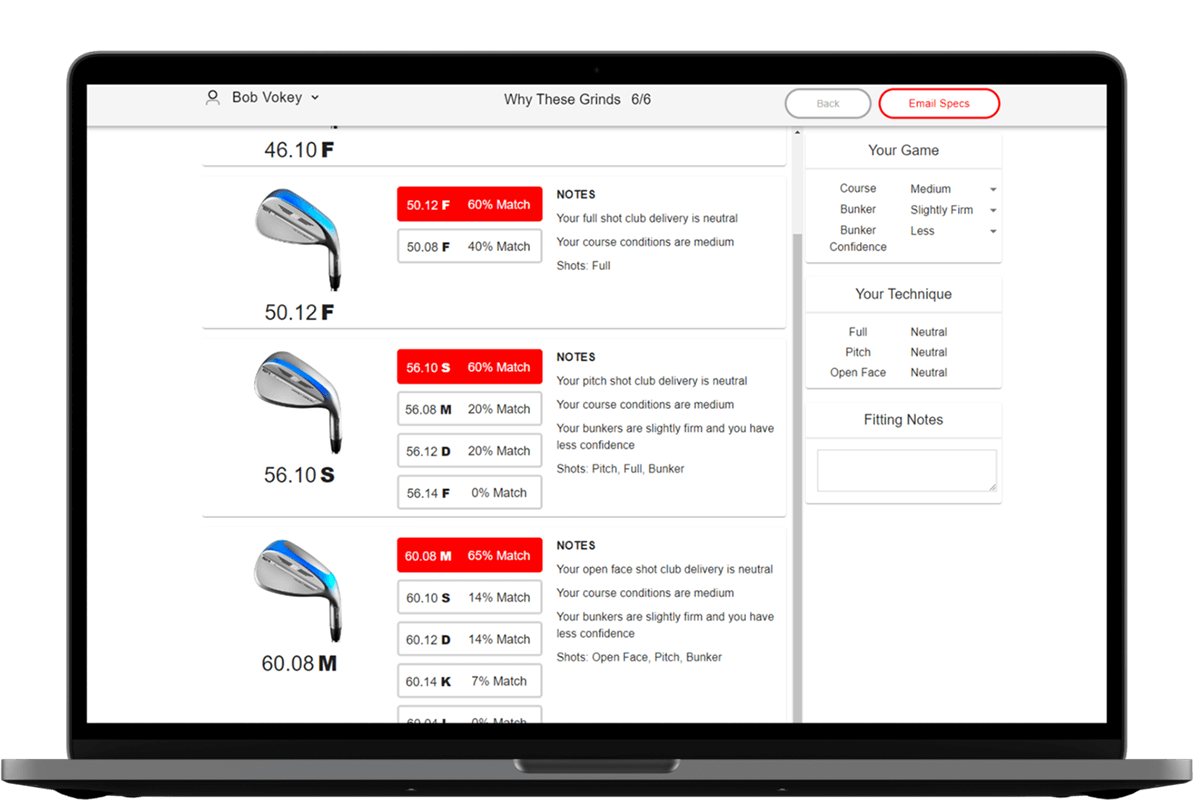The height and width of the screenshot is (800, 1200).
Task: Click the 60.08 M wedge image
Action: pyautogui.click(x=299, y=590)
